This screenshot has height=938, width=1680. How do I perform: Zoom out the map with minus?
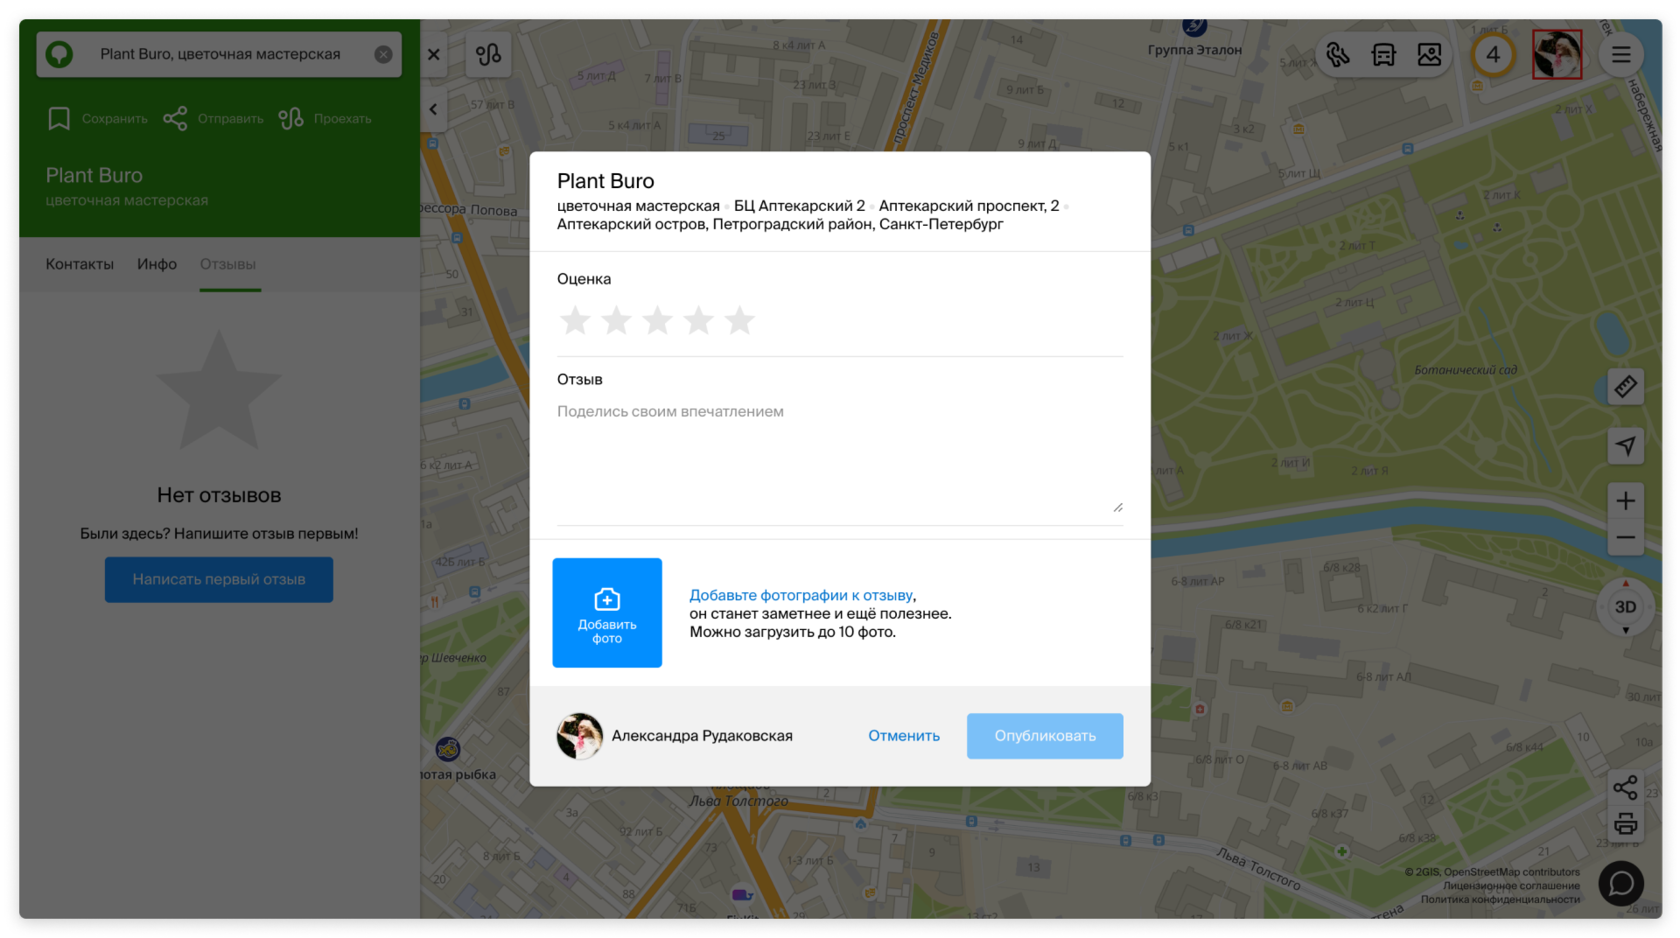click(x=1626, y=538)
